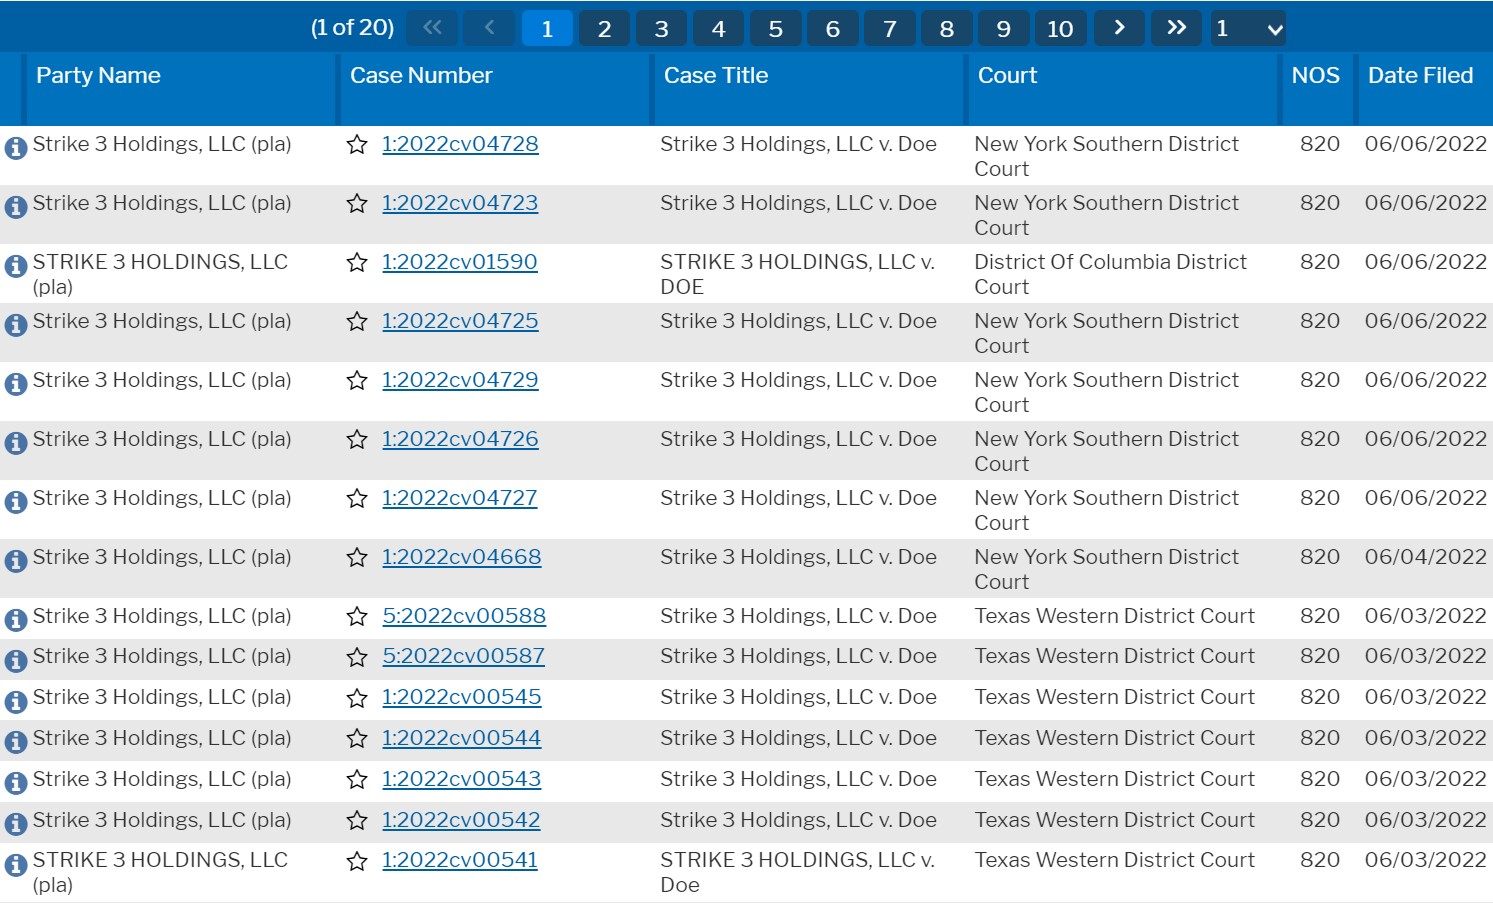This screenshot has width=1493, height=903.
Task: Go to results page 9
Action: click(x=1003, y=28)
